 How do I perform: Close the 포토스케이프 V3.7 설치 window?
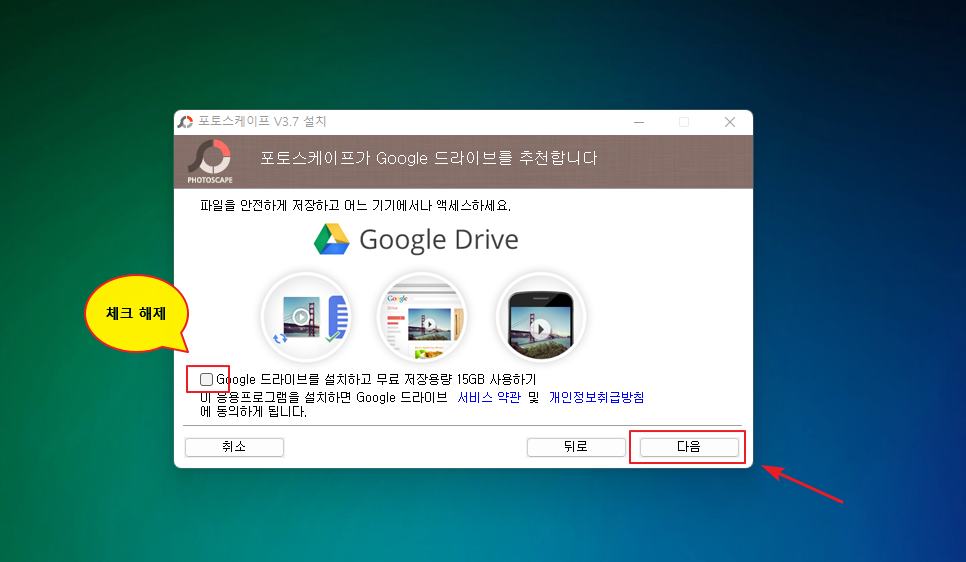pos(729,122)
